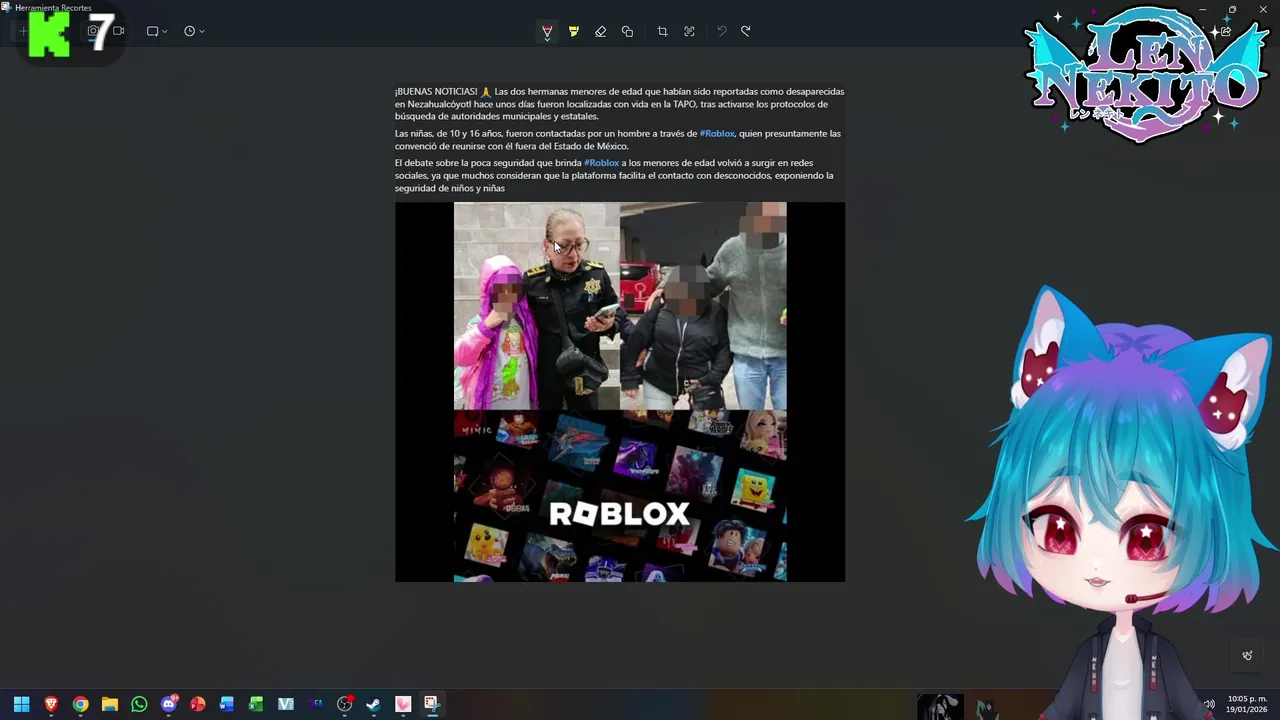1280x720 pixels.
Task: Select the yellow highlighter tool
Action: click(574, 32)
